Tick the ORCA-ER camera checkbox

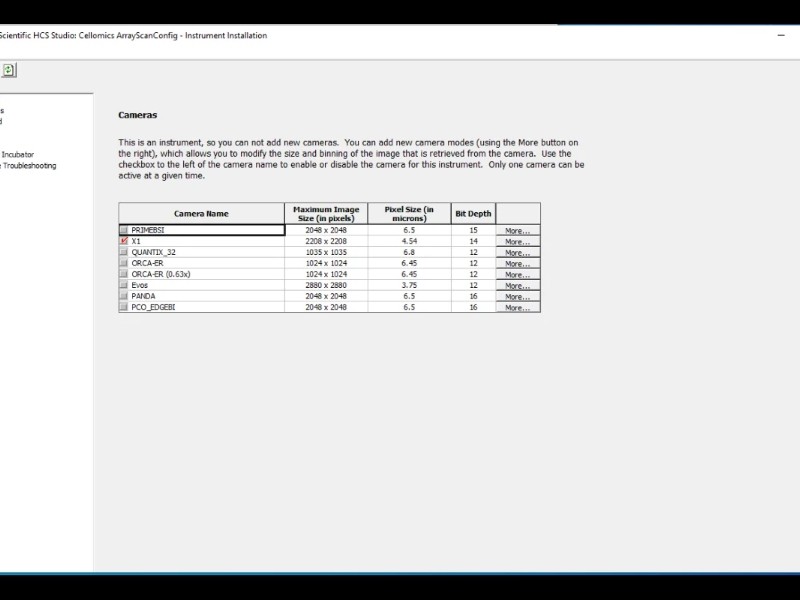123,263
